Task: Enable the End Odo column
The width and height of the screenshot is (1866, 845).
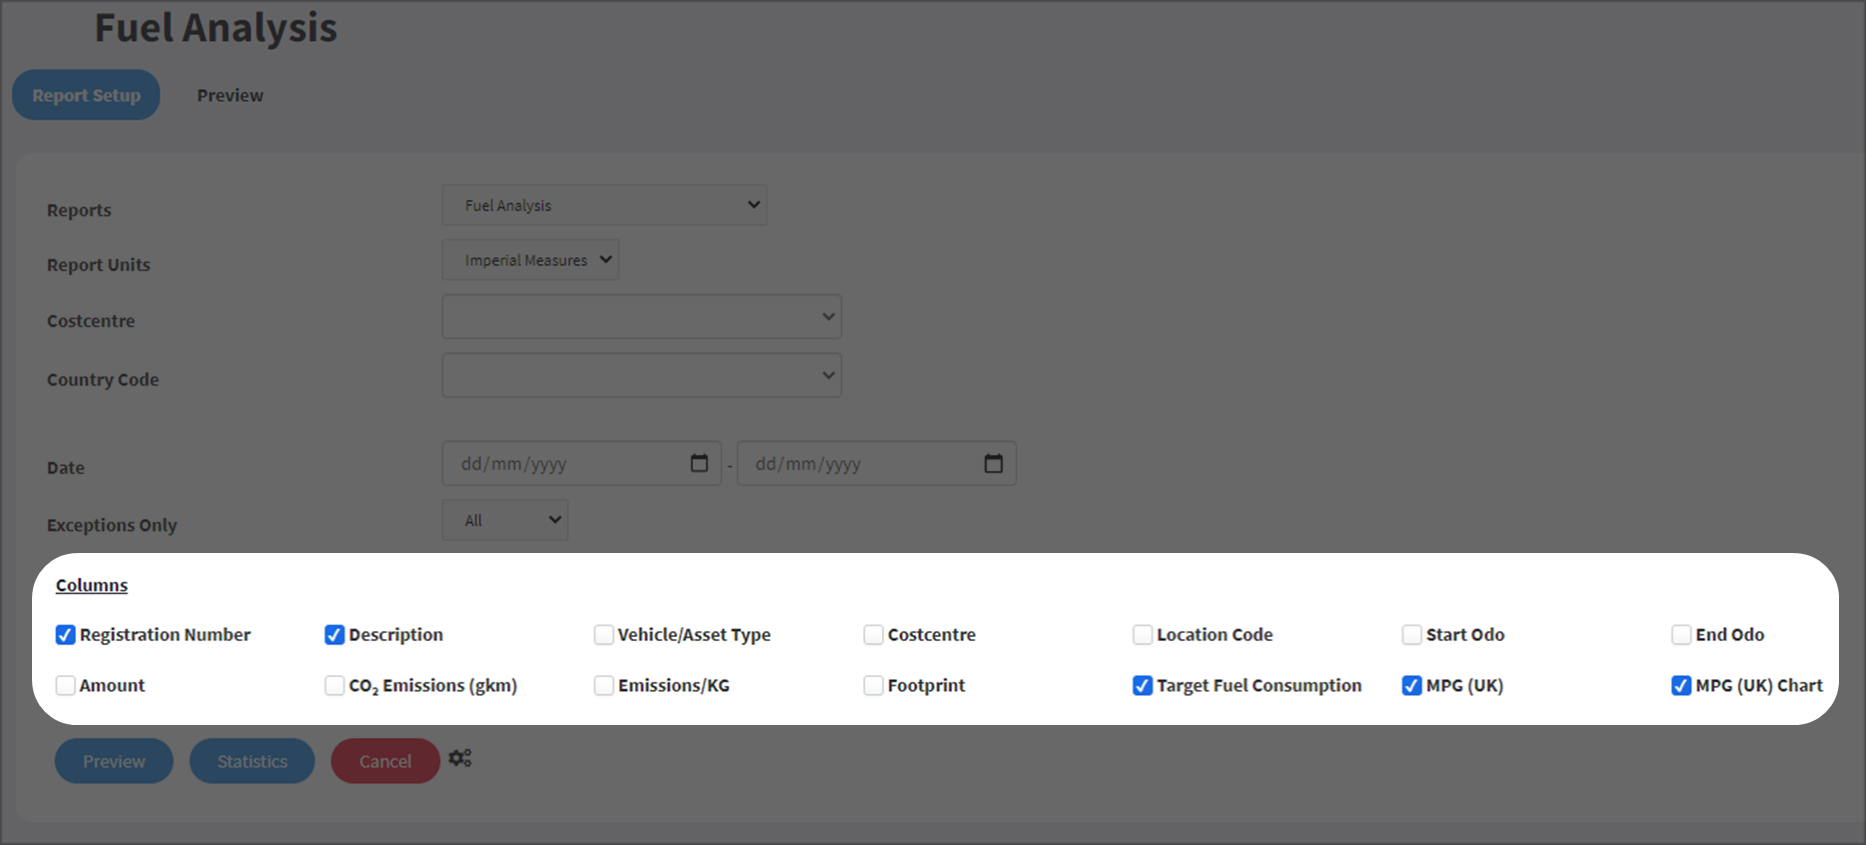Action: click(1682, 635)
